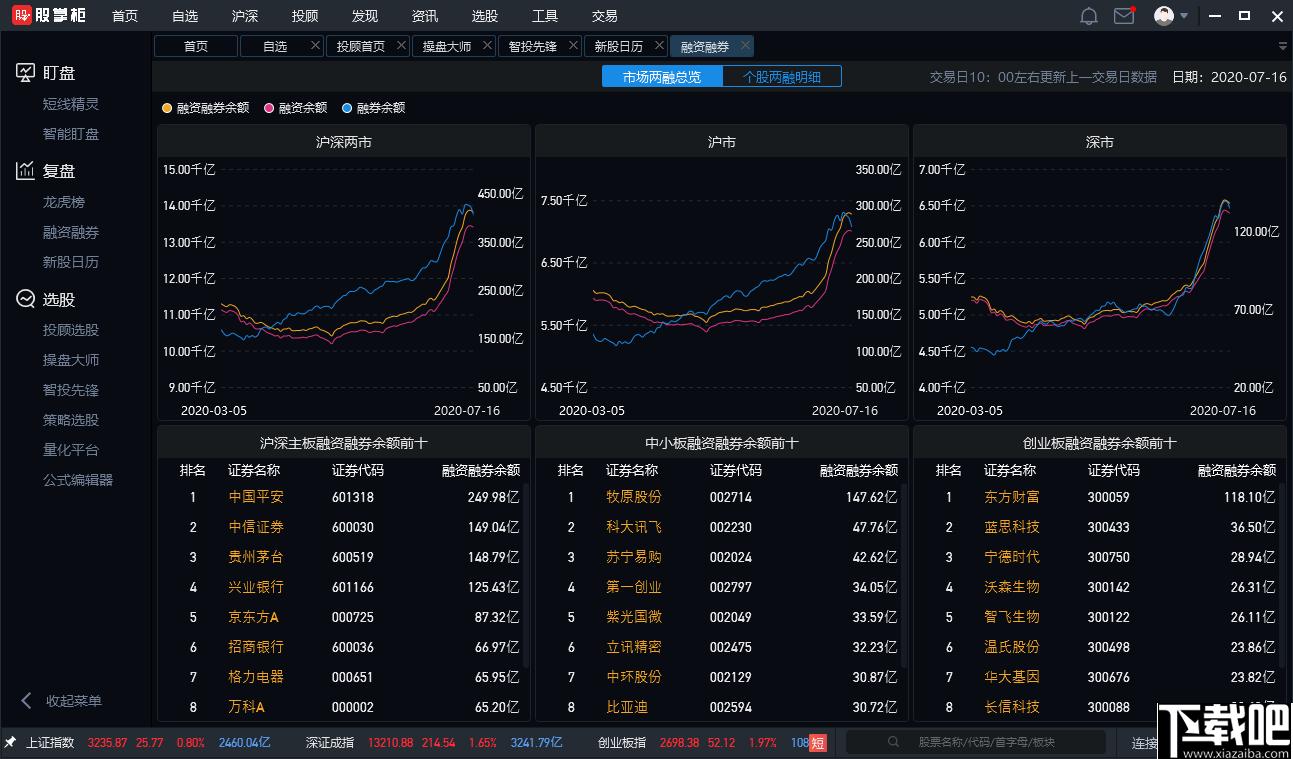Click the 深市 chart title
Viewport: 1293px width, 759px height.
click(x=1100, y=142)
